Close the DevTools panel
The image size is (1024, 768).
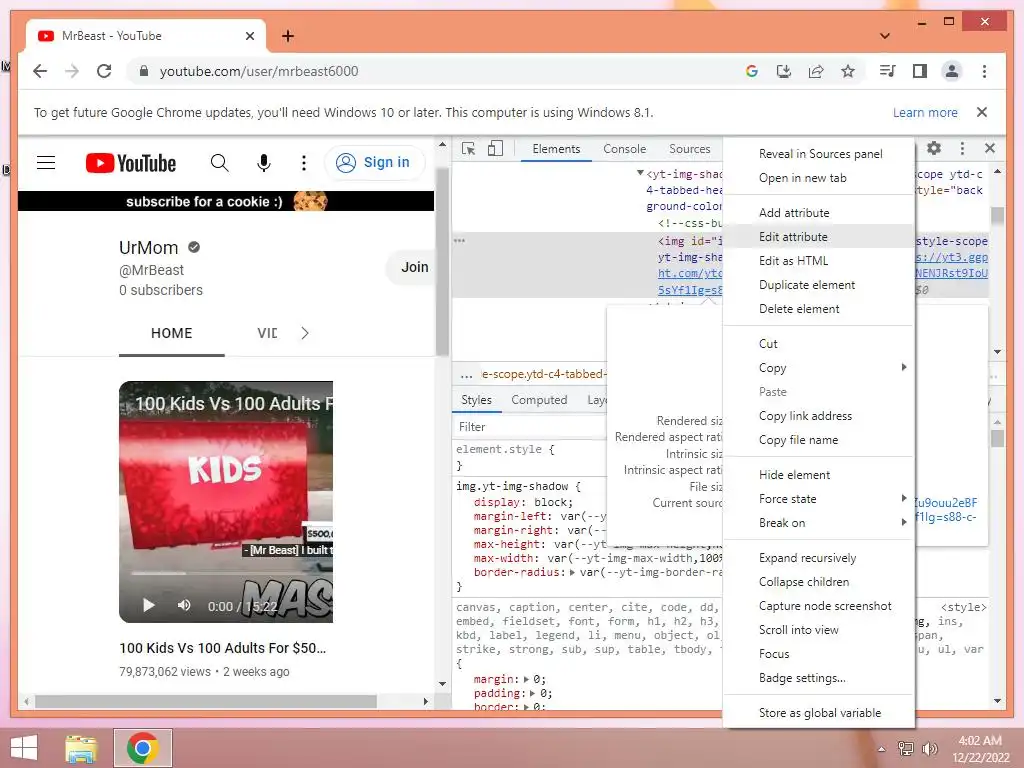tap(990, 148)
